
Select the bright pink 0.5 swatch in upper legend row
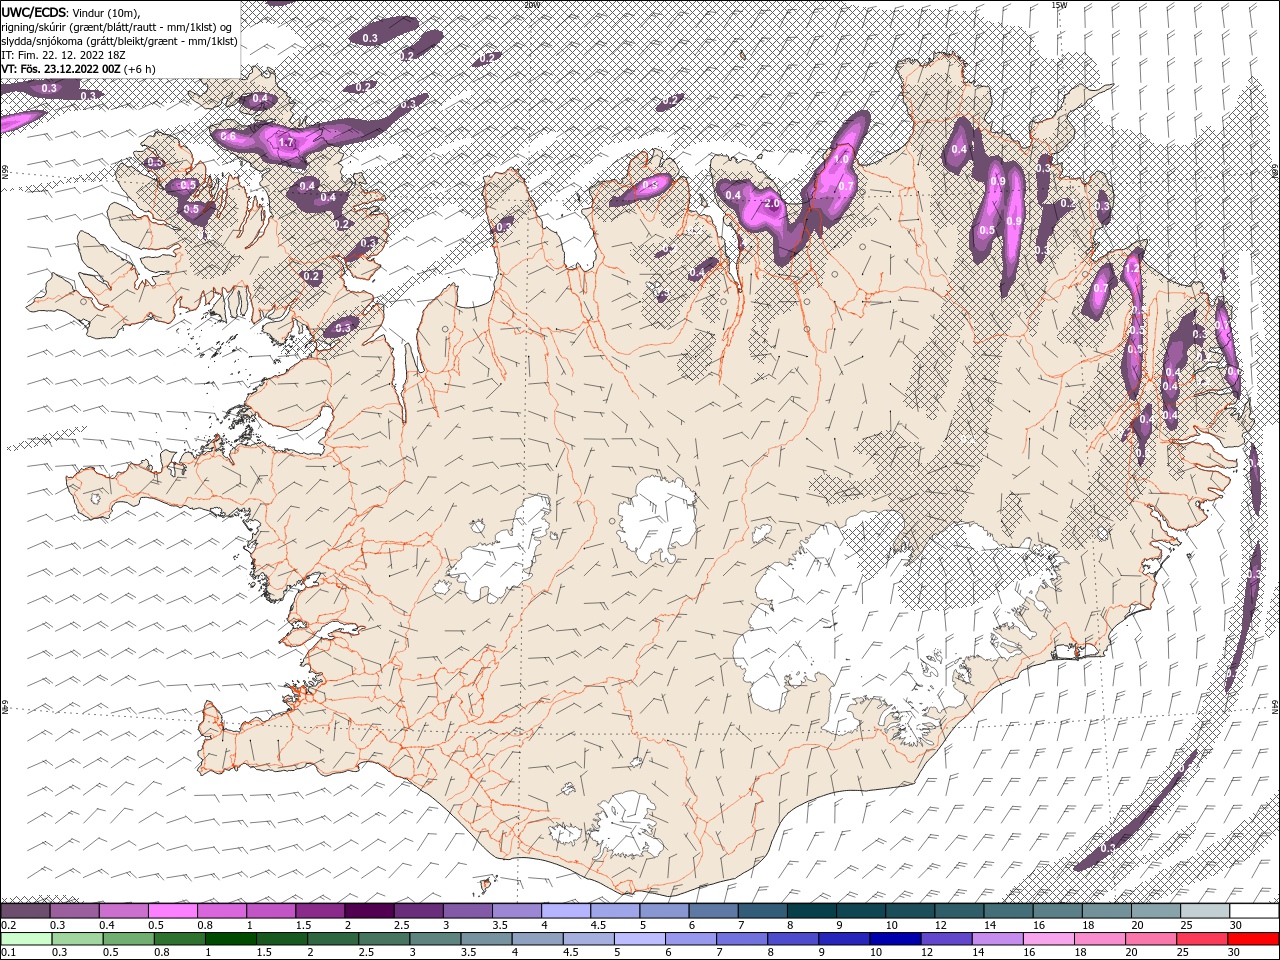173,911
